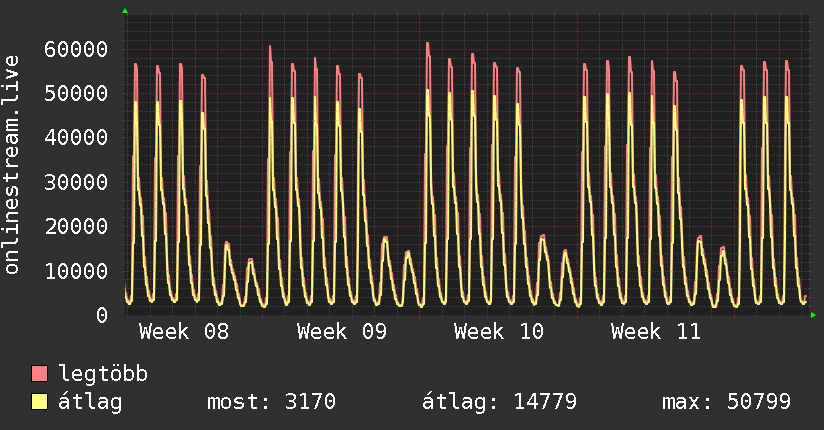The width and height of the screenshot is (824, 430).
Task: Click the red legtöbb legend swatch
Action: tap(40, 374)
